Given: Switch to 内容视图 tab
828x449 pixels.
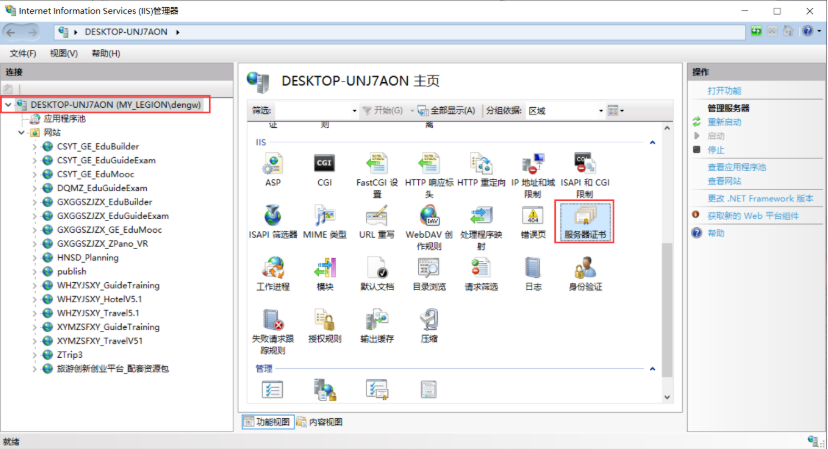Looking at the screenshot, I should tap(320, 422).
